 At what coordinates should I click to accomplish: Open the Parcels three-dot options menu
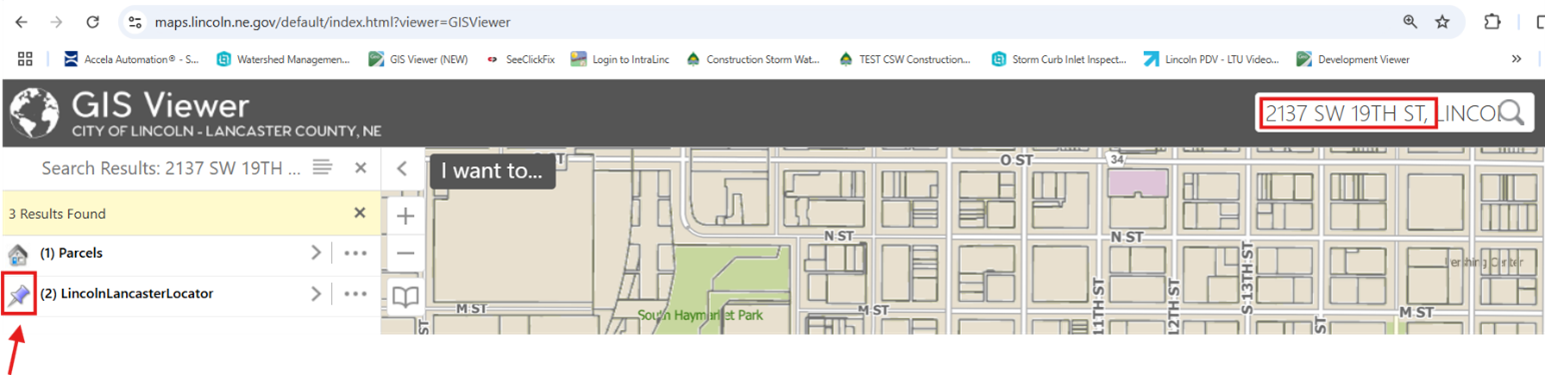pos(356,253)
